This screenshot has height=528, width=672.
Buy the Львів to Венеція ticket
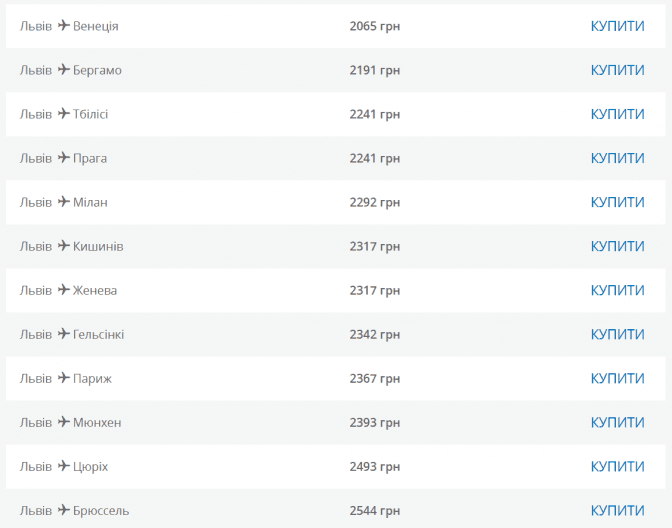click(617, 26)
